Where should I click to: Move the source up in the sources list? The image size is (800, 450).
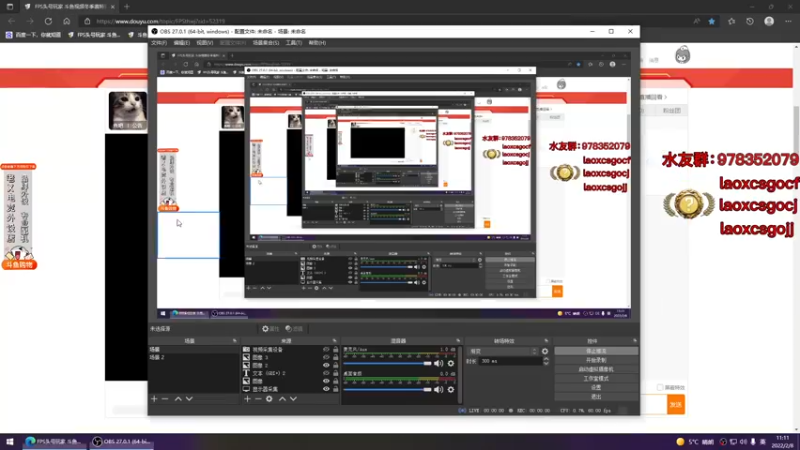click(282, 398)
